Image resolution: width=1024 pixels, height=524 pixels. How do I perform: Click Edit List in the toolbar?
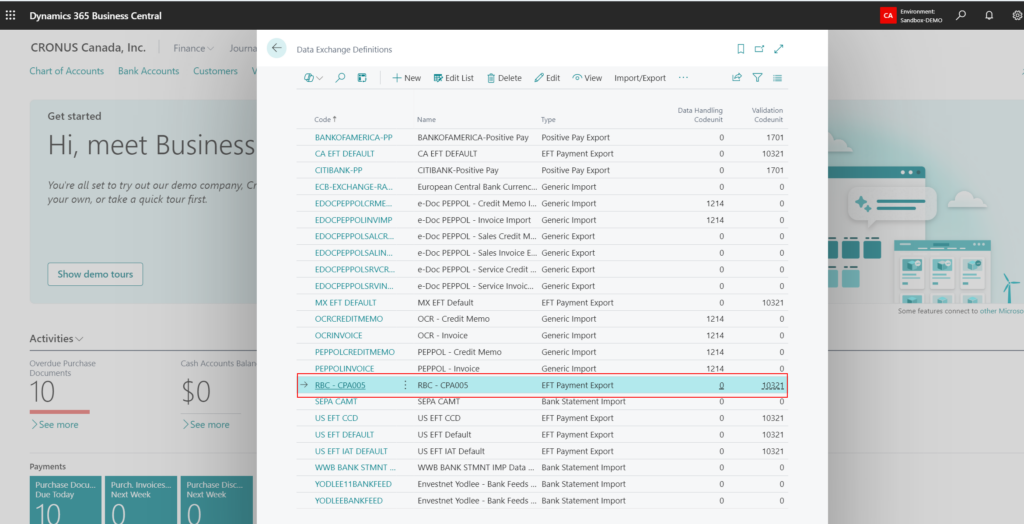[x=454, y=78]
